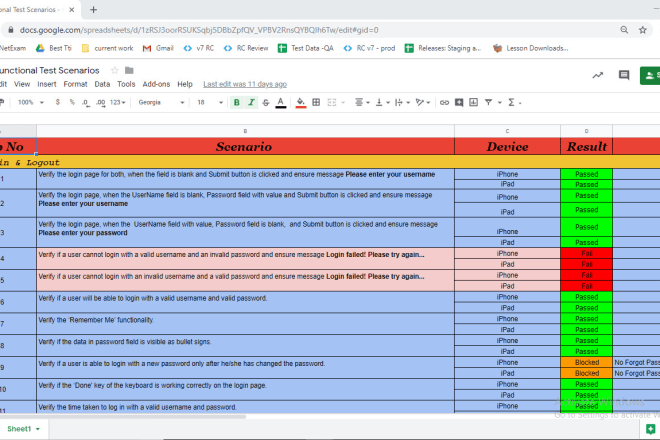The width and height of the screenshot is (660, 440).
Task: Open Text wrapping dropdown
Action: [402, 102]
